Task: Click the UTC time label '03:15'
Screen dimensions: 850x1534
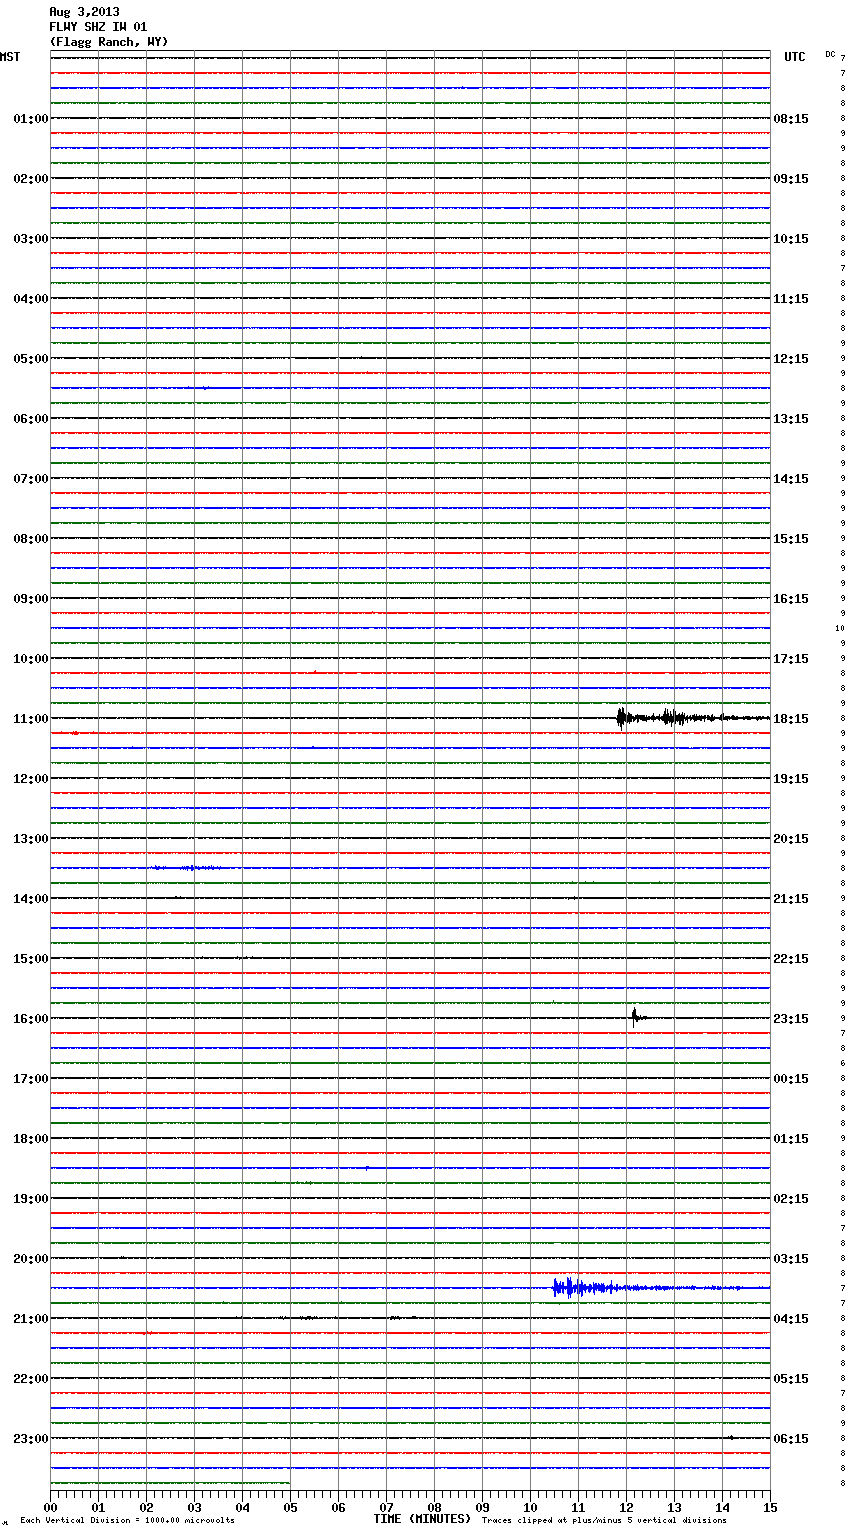Action: coord(791,1259)
